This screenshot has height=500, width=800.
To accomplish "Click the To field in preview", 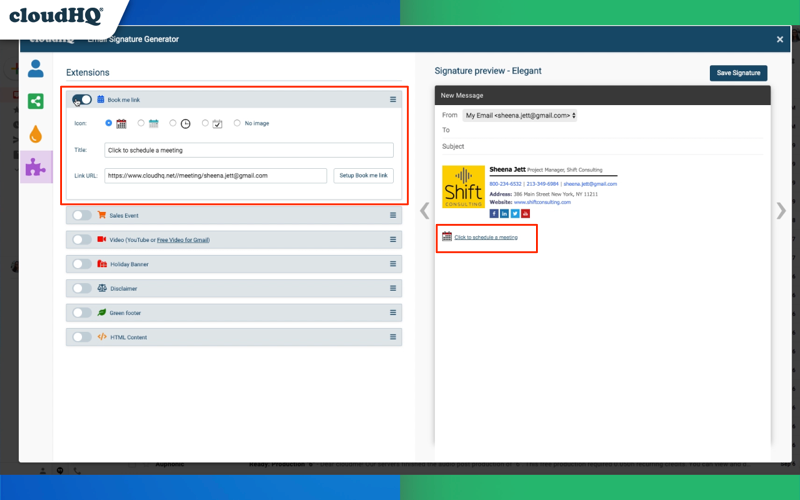I will click(603, 130).
